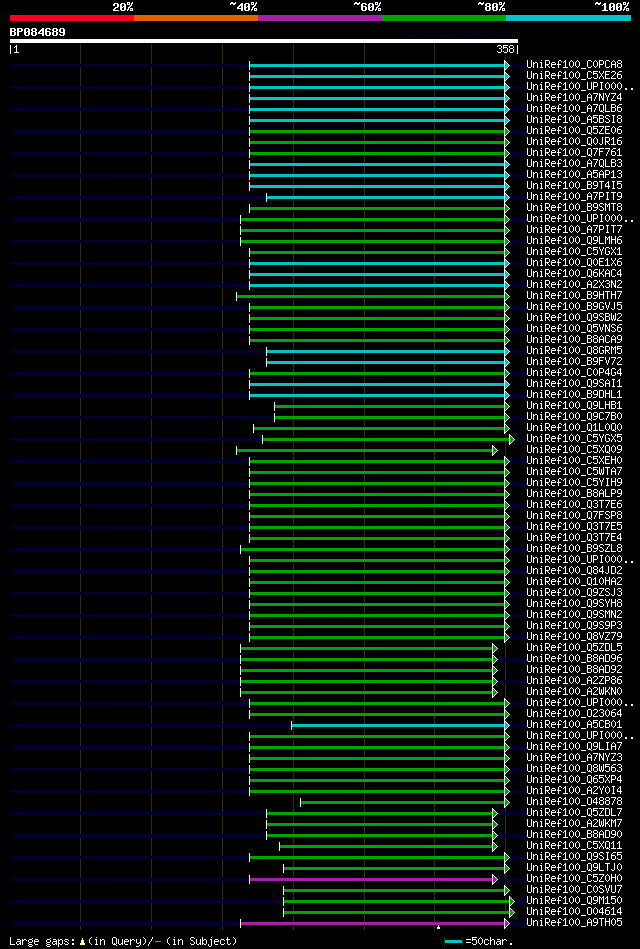Select the UniRef100_A2WKN0 label
This screenshot has width=640, height=949.
click(x=574, y=692)
